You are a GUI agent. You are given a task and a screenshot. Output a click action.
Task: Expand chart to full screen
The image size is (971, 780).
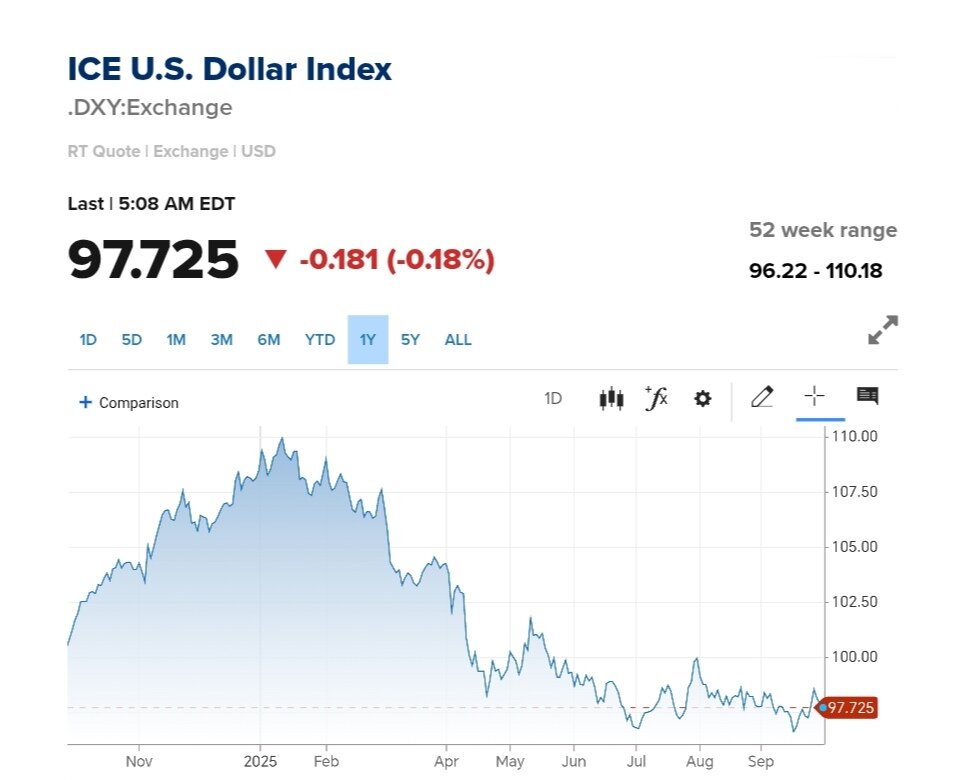click(x=882, y=331)
